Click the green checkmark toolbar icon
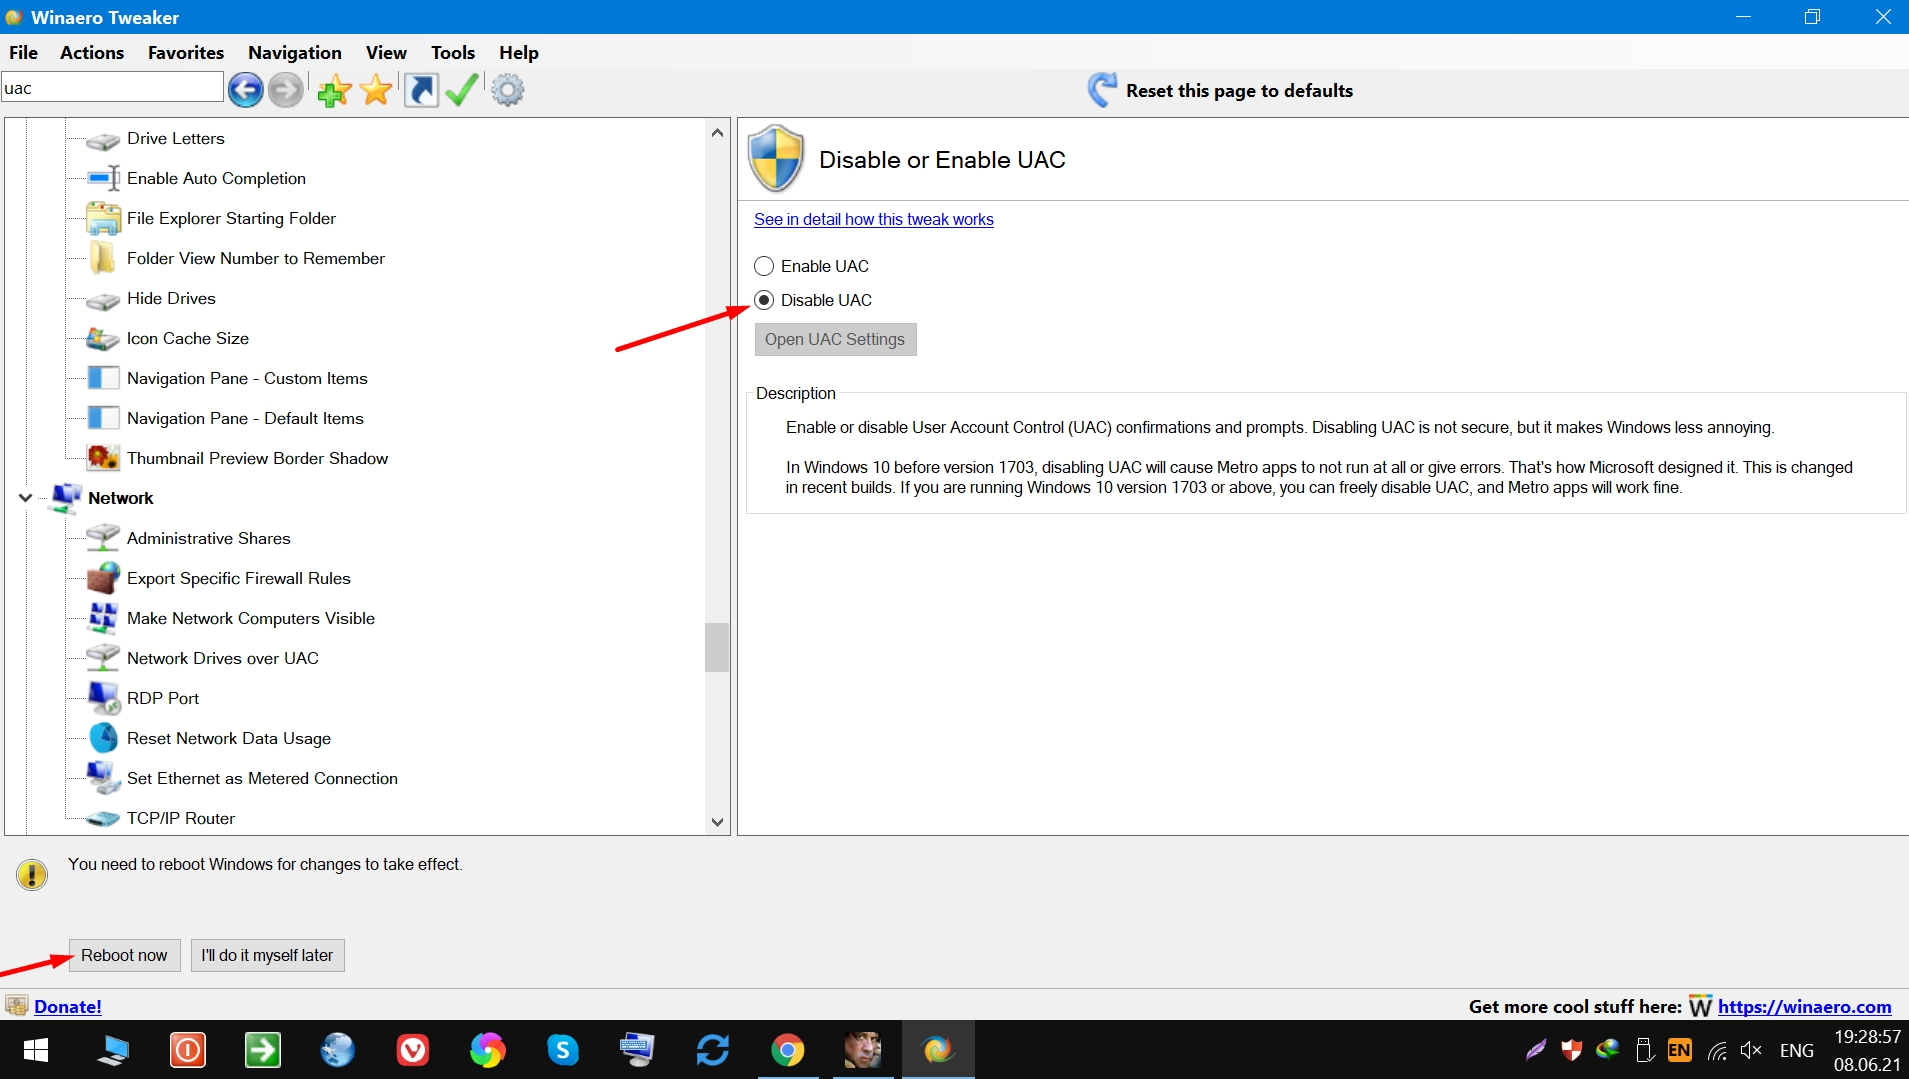1909x1079 pixels. coord(461,90)
